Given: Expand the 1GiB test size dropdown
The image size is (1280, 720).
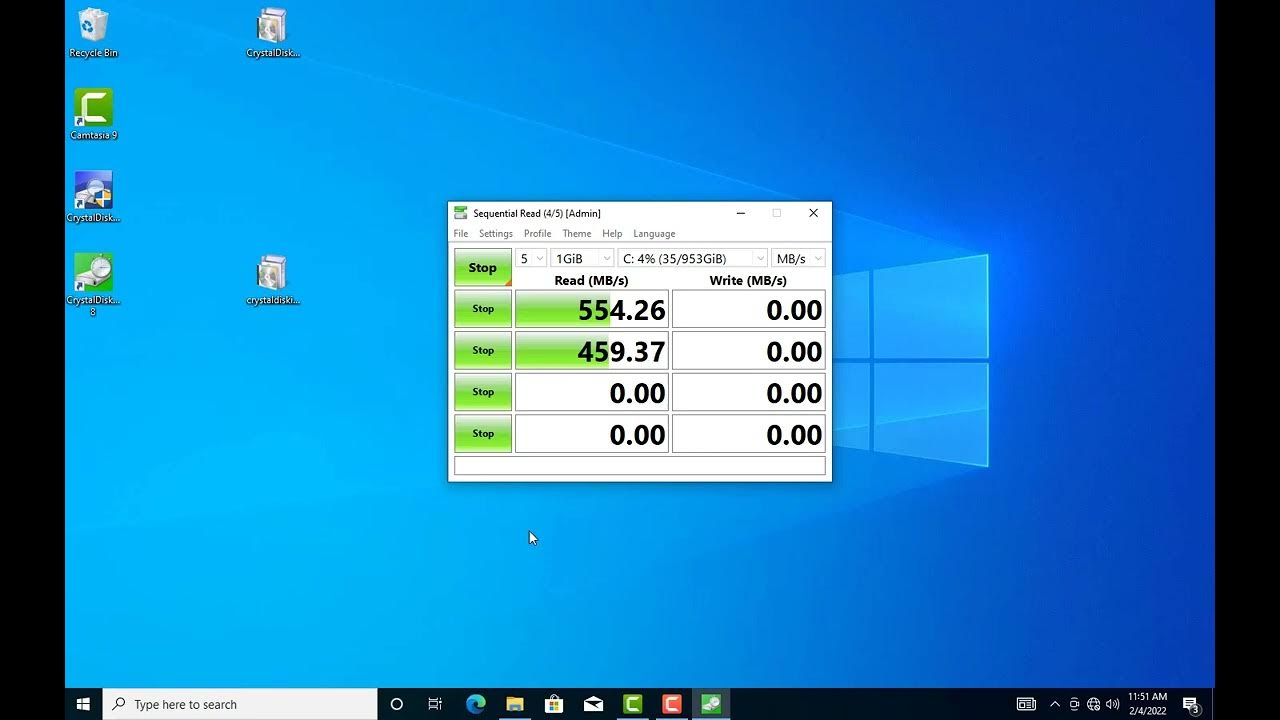Looking at the screenshot, I should point(582,258).
